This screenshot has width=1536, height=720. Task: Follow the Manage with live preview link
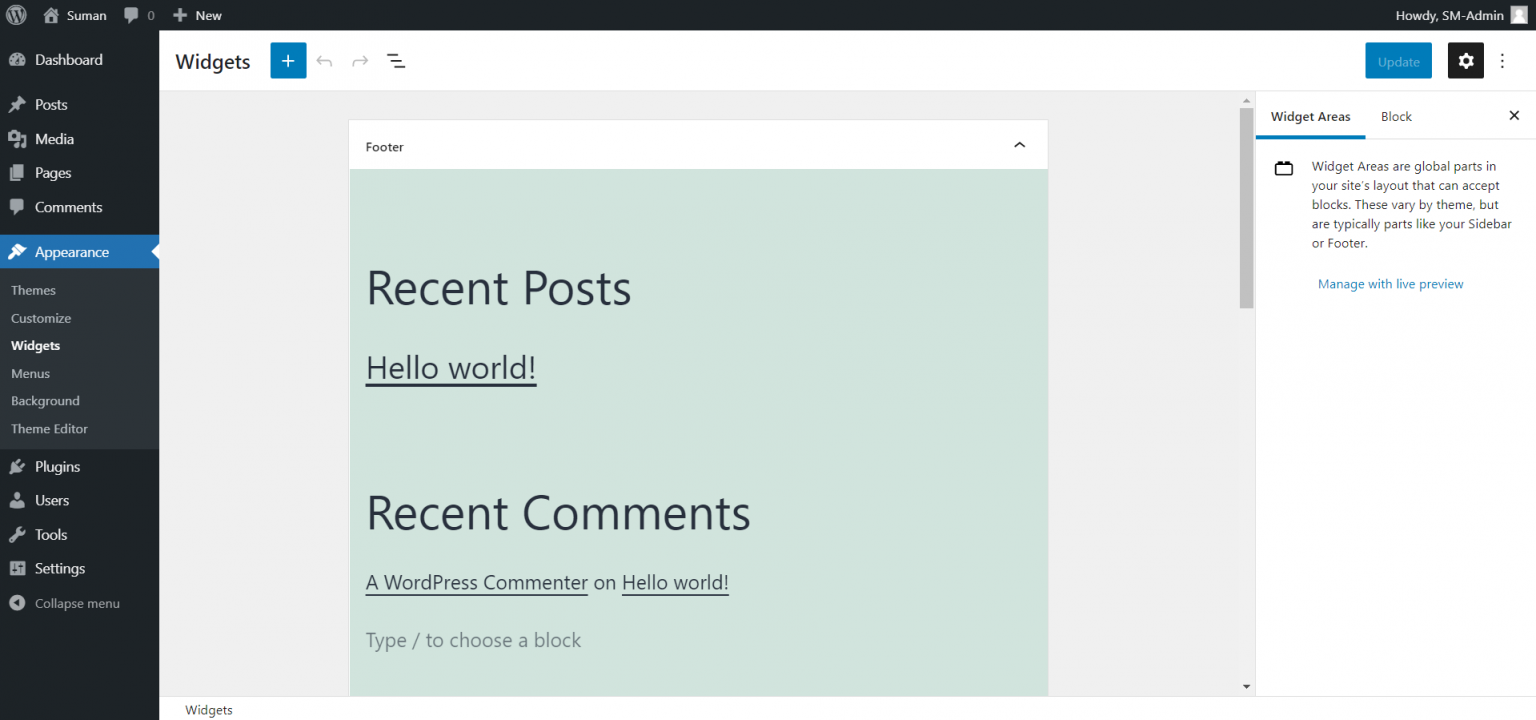(x=1390, y=284)
